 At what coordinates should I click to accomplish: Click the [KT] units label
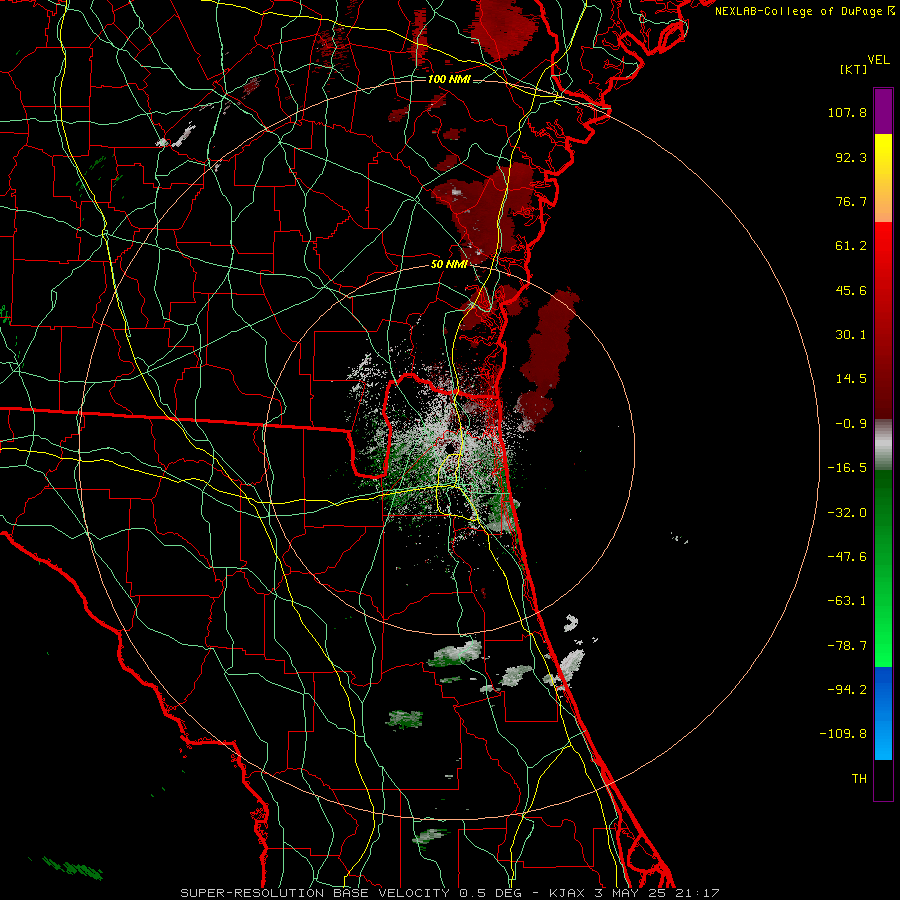854,69
